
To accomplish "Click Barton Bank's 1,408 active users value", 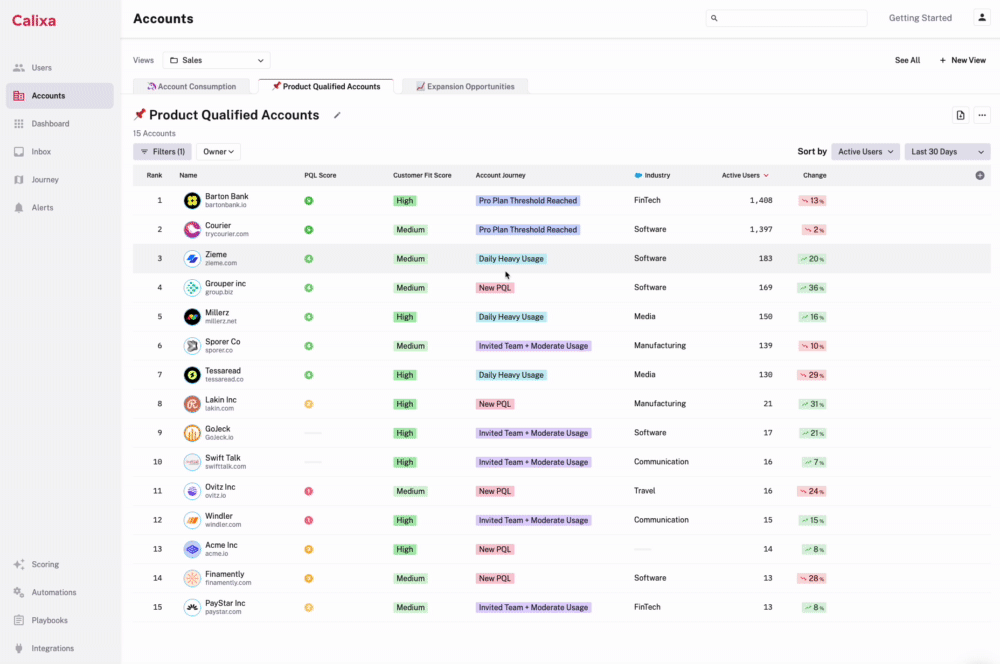I will (x=761, y=200).
